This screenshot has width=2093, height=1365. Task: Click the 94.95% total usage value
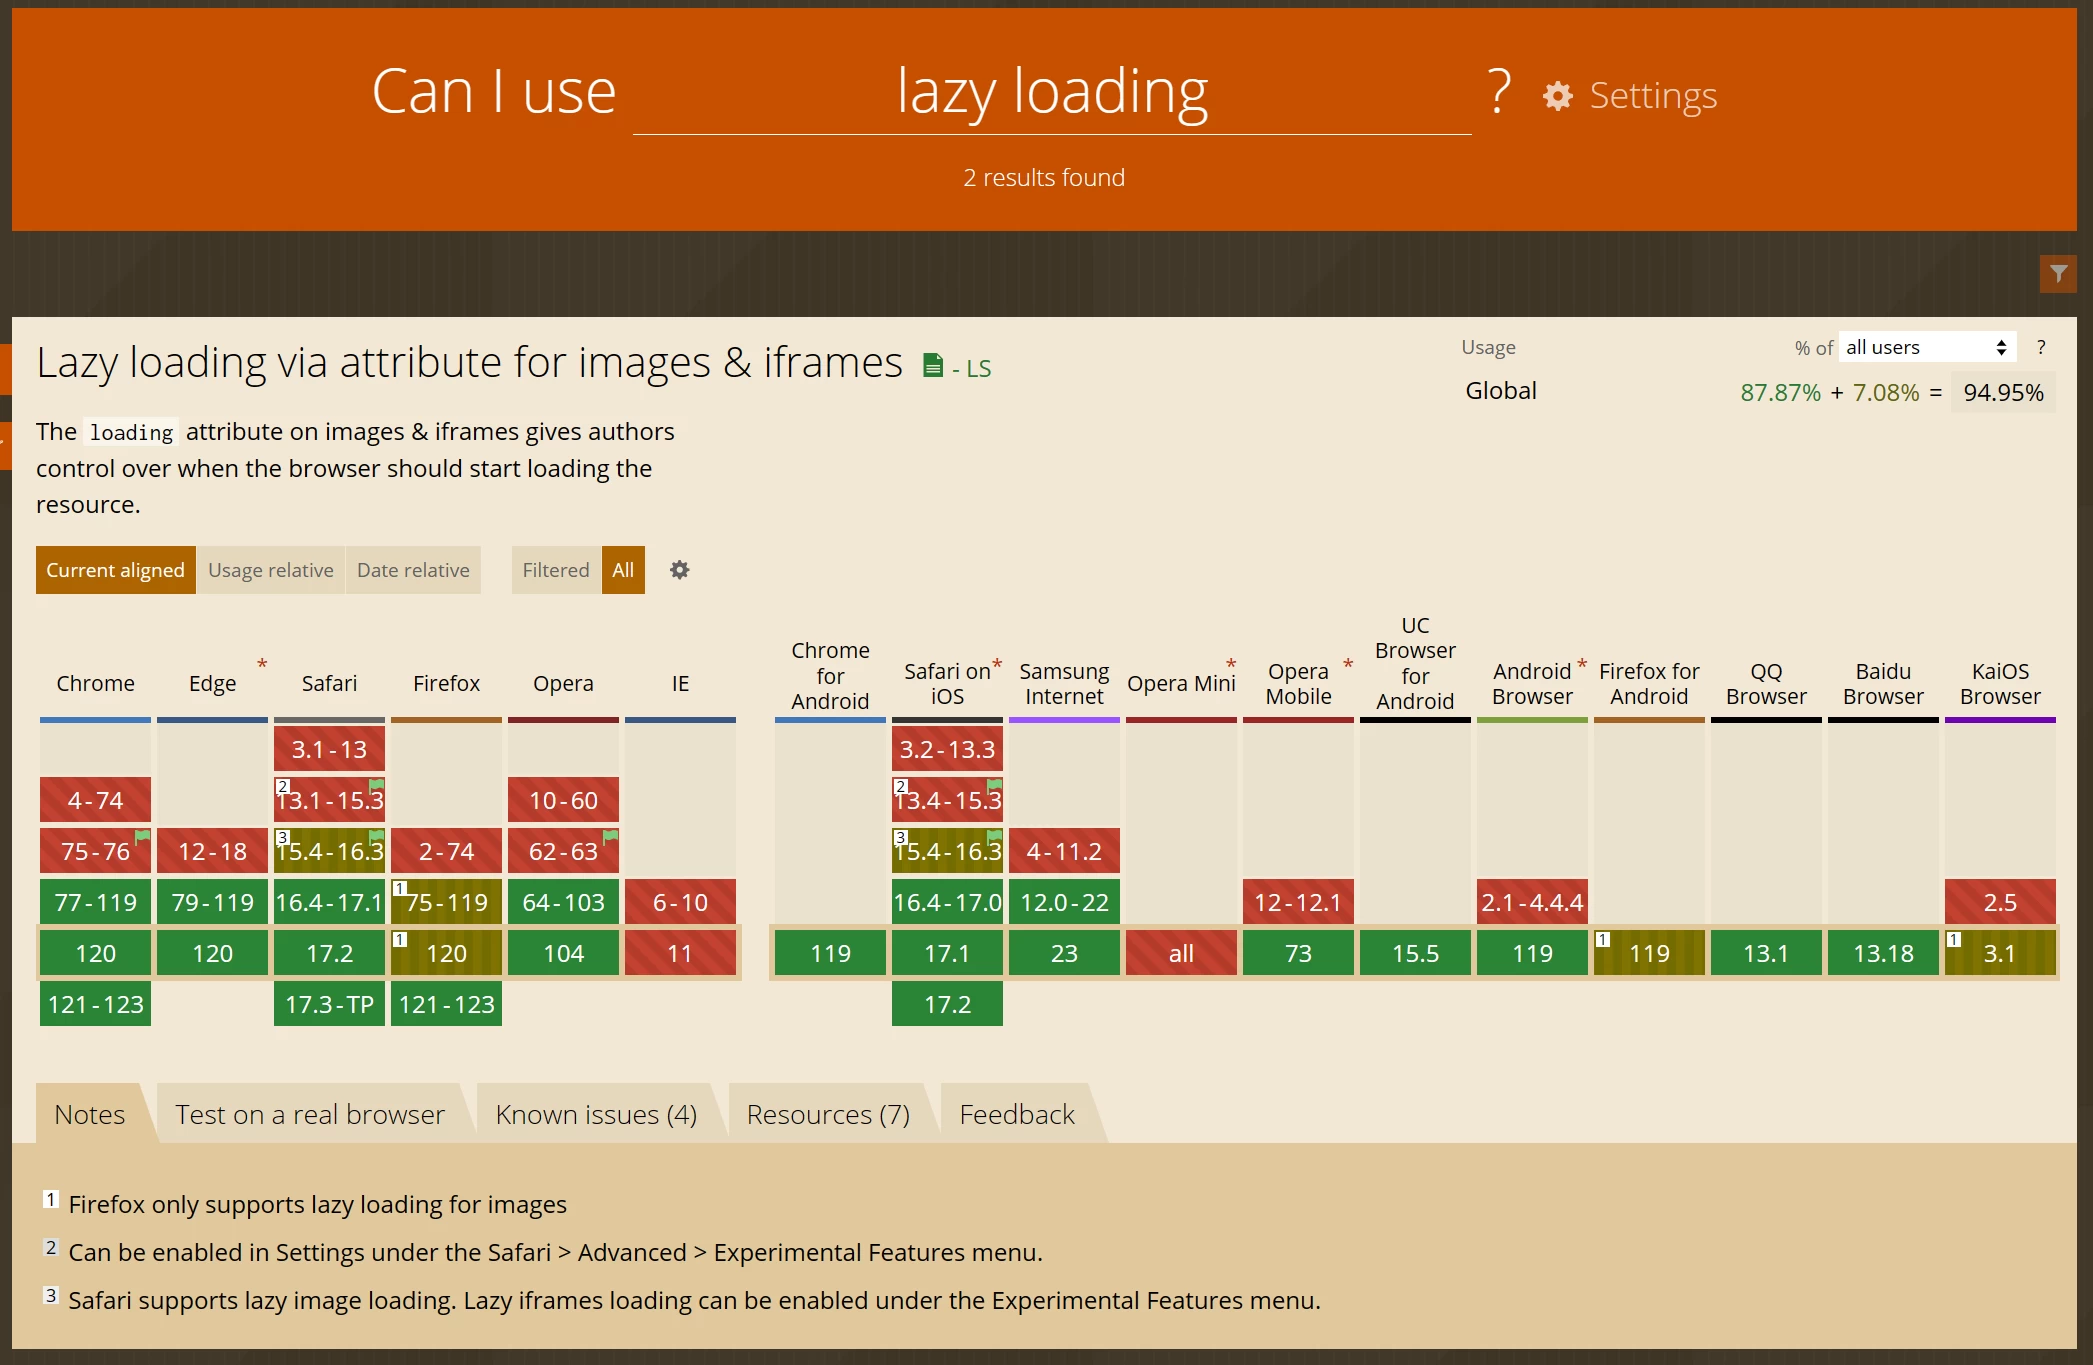point(2003,392)
